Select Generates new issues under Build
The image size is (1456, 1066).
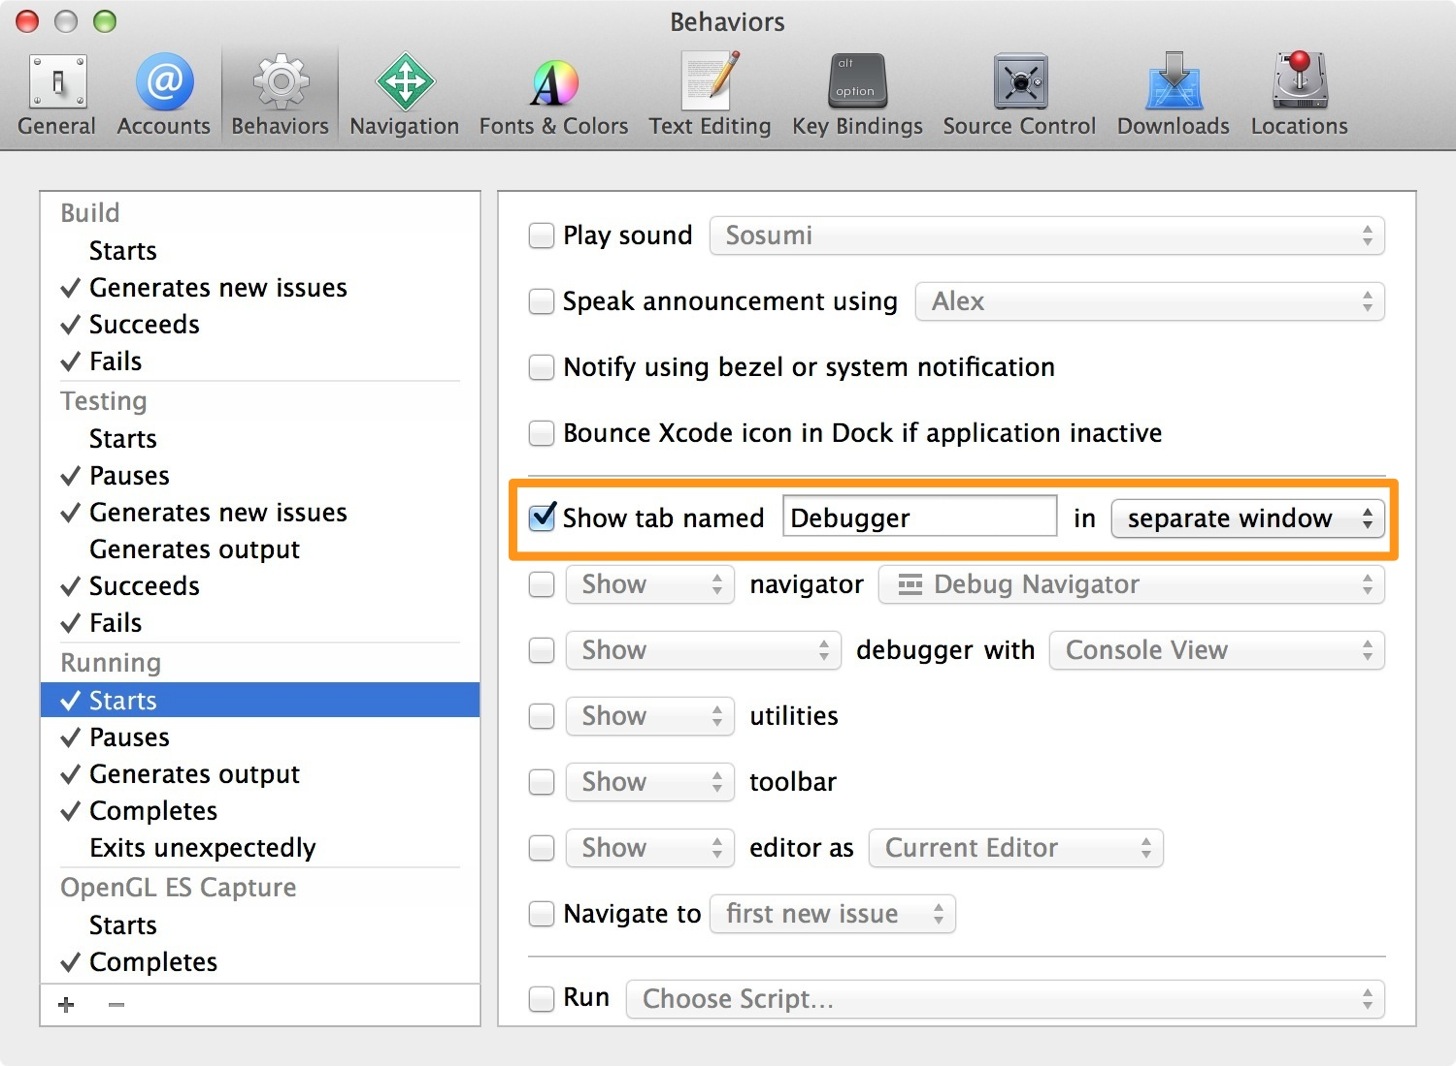(260, 288)
